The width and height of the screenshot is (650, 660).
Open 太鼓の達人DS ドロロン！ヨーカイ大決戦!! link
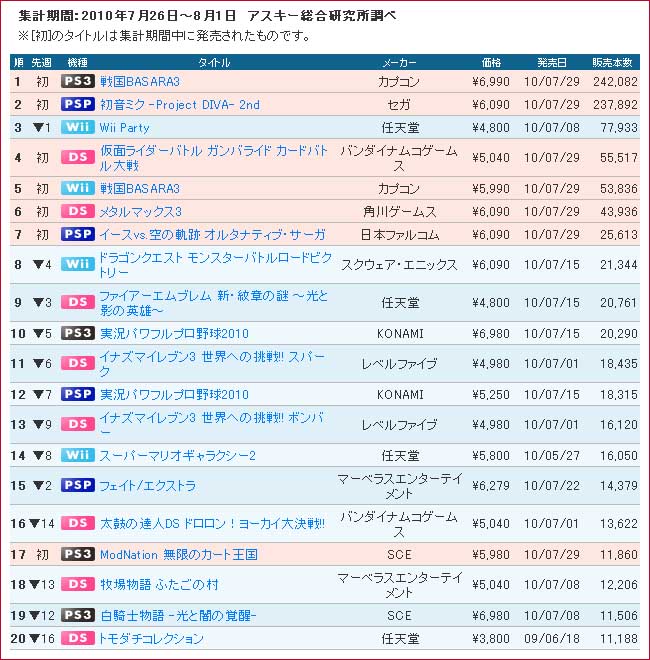(212, 524)
